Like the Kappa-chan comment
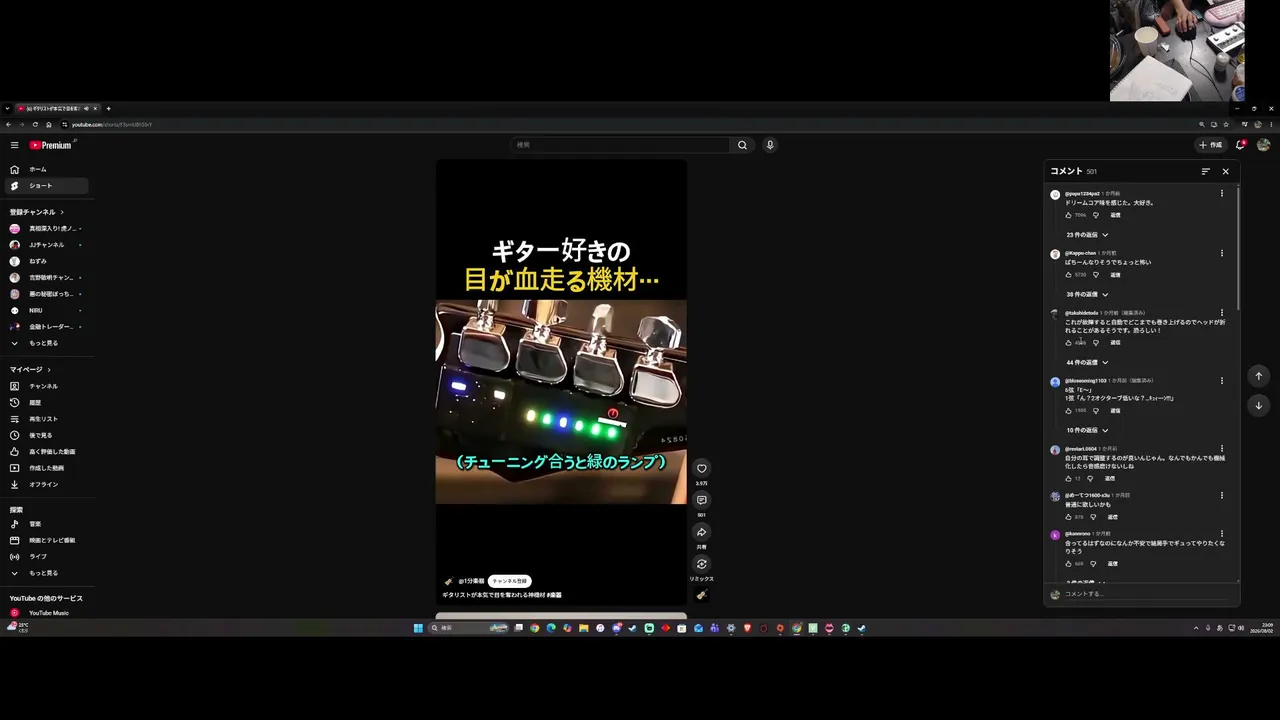The height and width of the screenshot is (720, 1280). click(1068, 275)
